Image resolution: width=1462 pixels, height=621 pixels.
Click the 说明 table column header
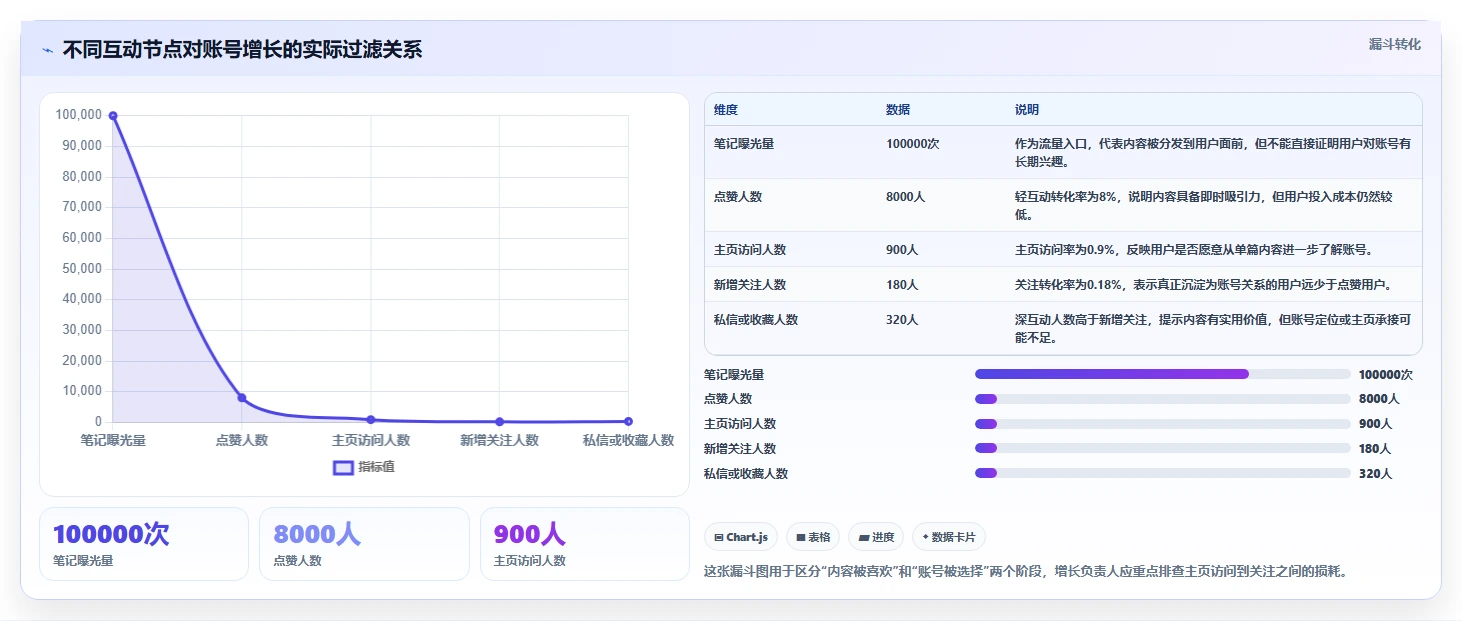click(1027, 110)
